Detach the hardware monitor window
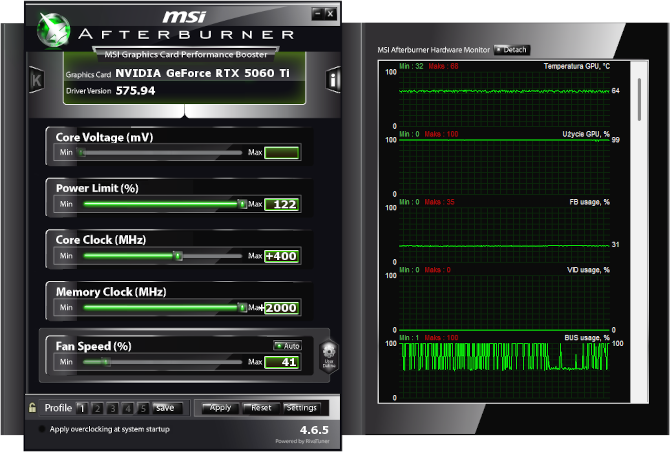 point(512,50)
